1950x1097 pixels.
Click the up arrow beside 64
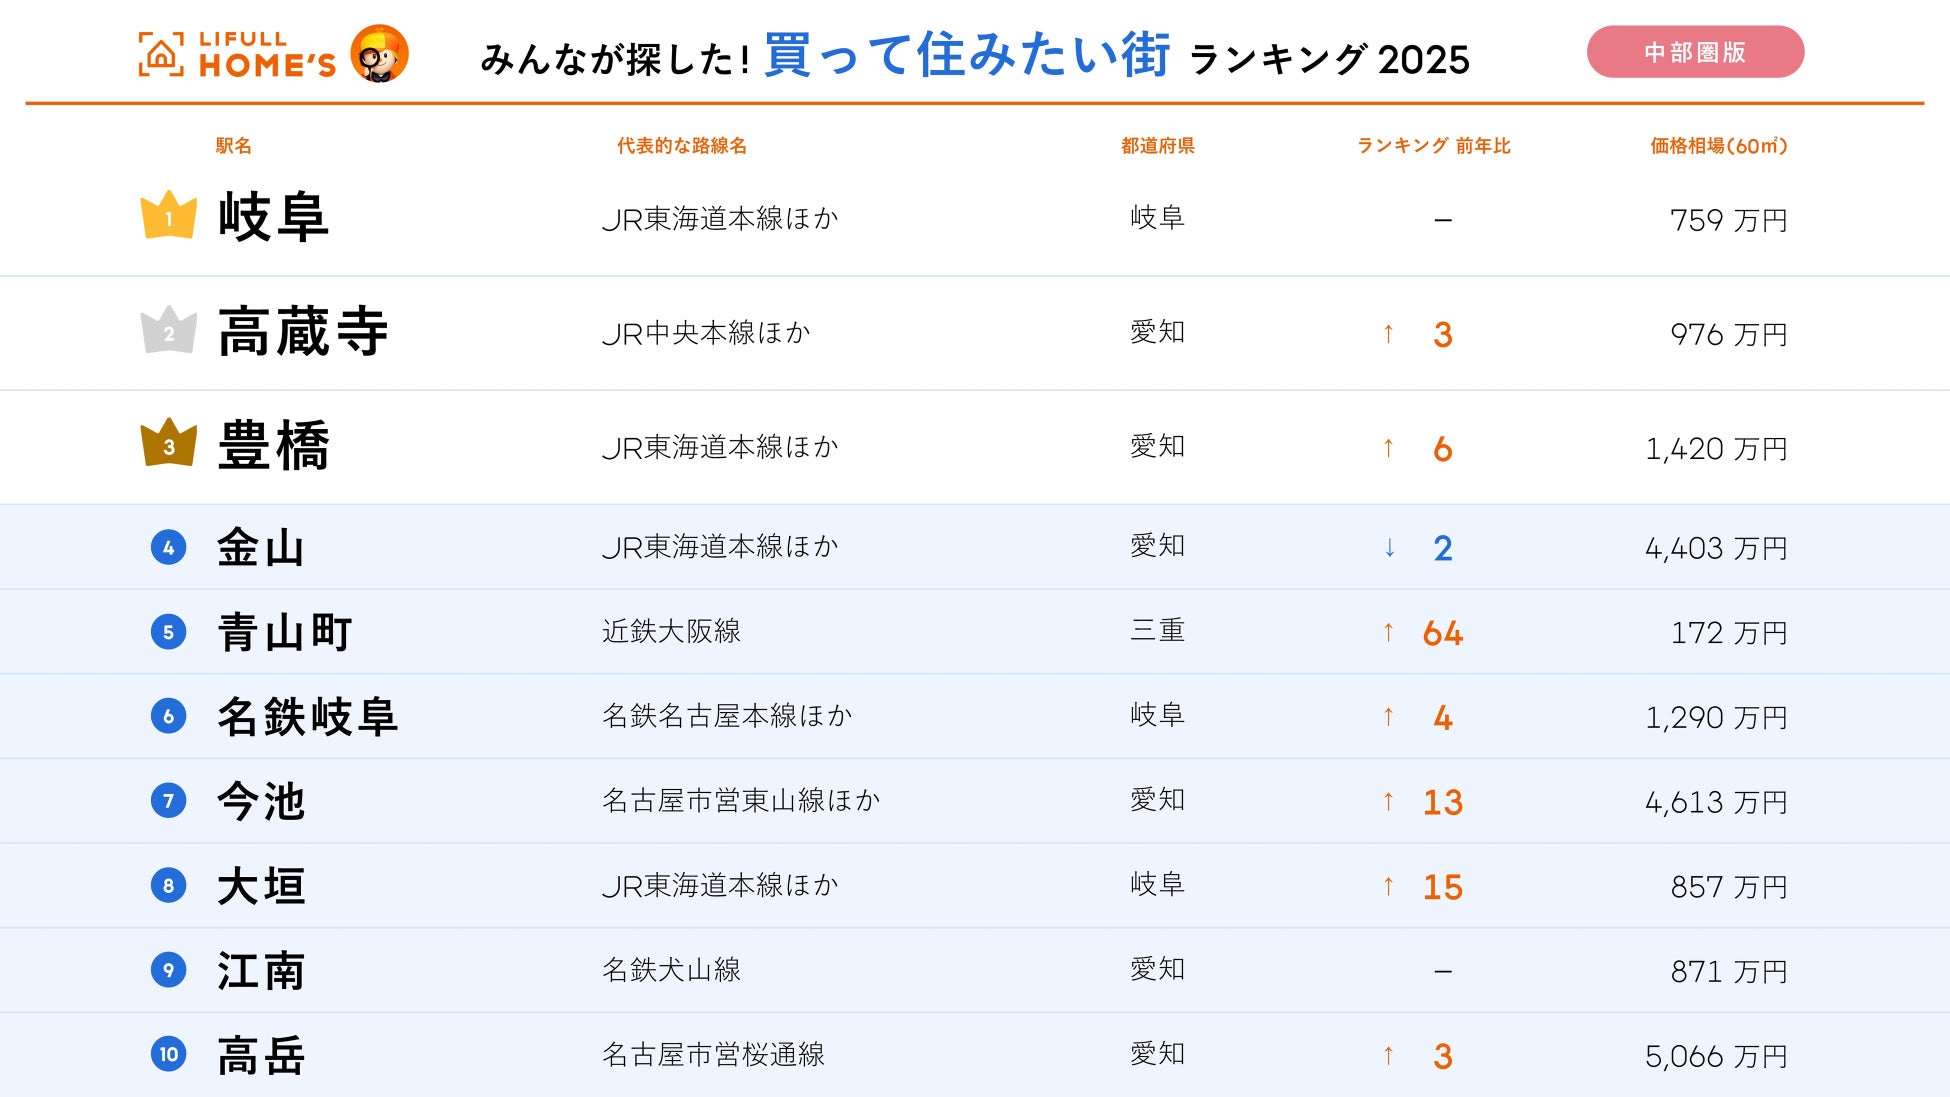click(1388, 632)
